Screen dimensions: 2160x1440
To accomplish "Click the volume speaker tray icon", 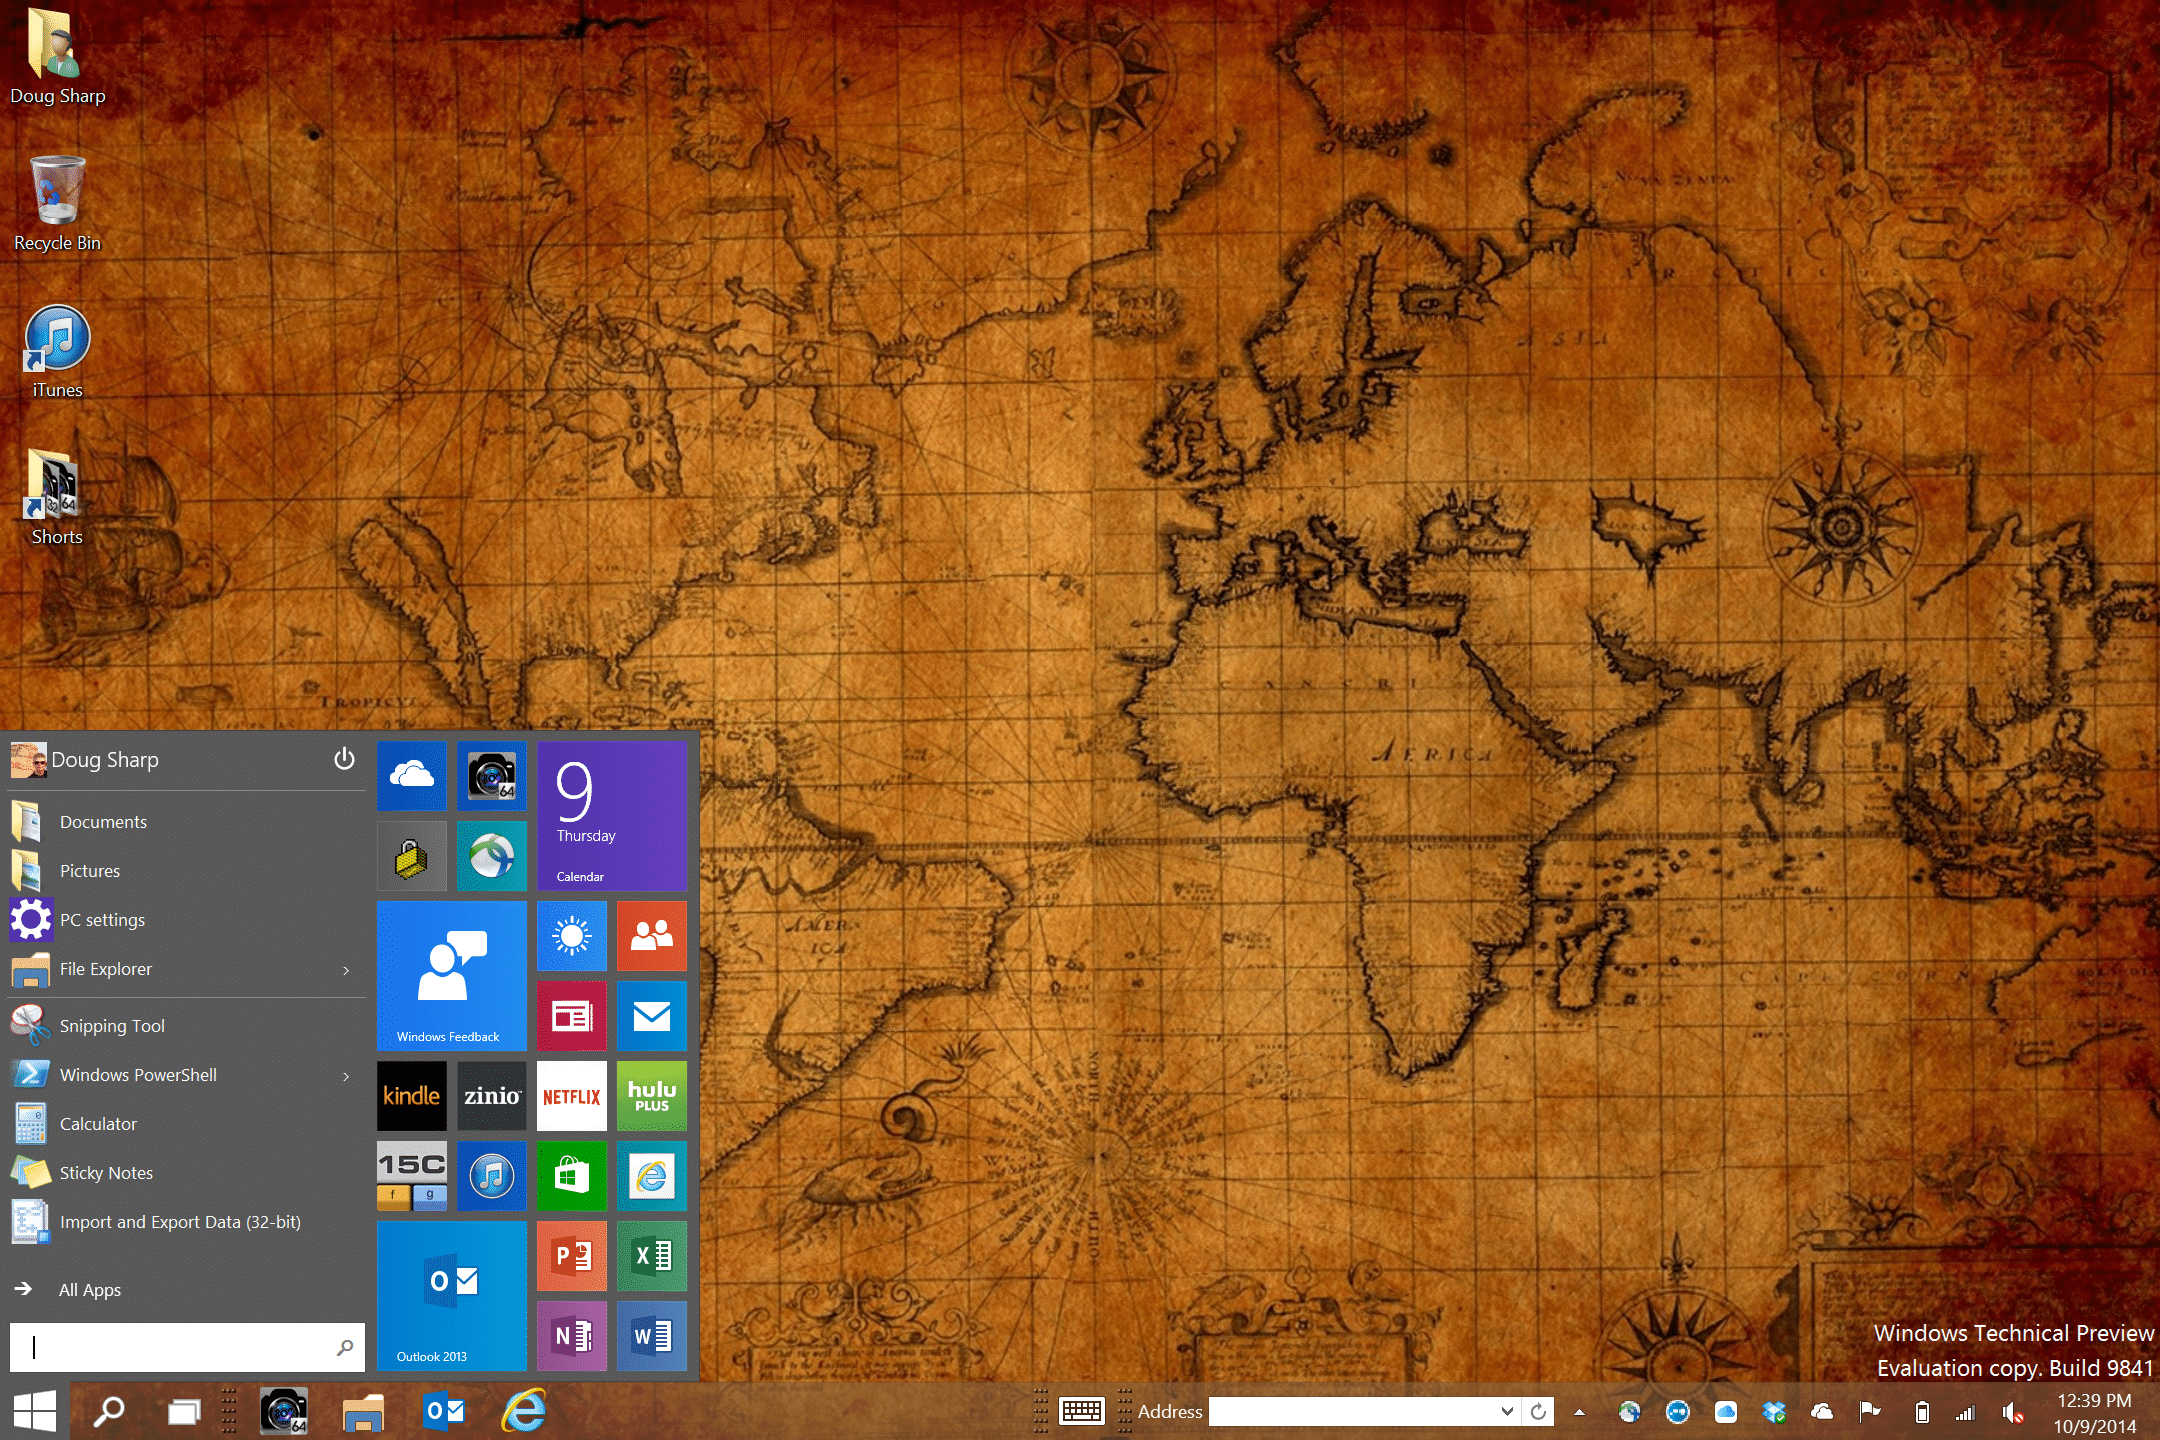I will pos(2013,1412).
